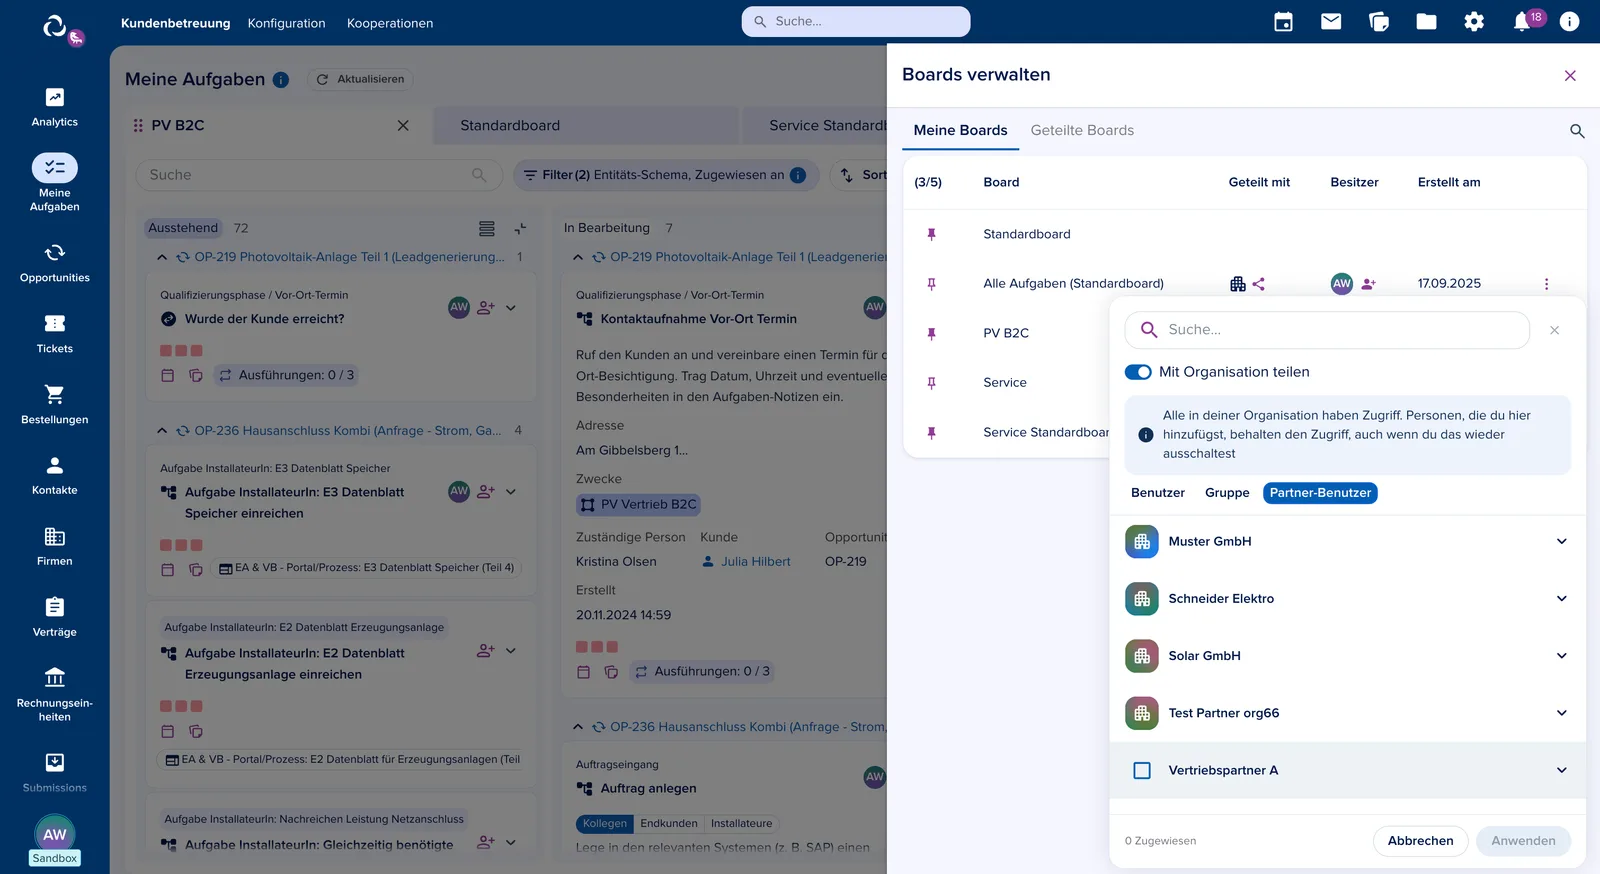Click the share popup Suche field
Viewport: 1600px width, 874px height.
click(x=1327, y=330)
